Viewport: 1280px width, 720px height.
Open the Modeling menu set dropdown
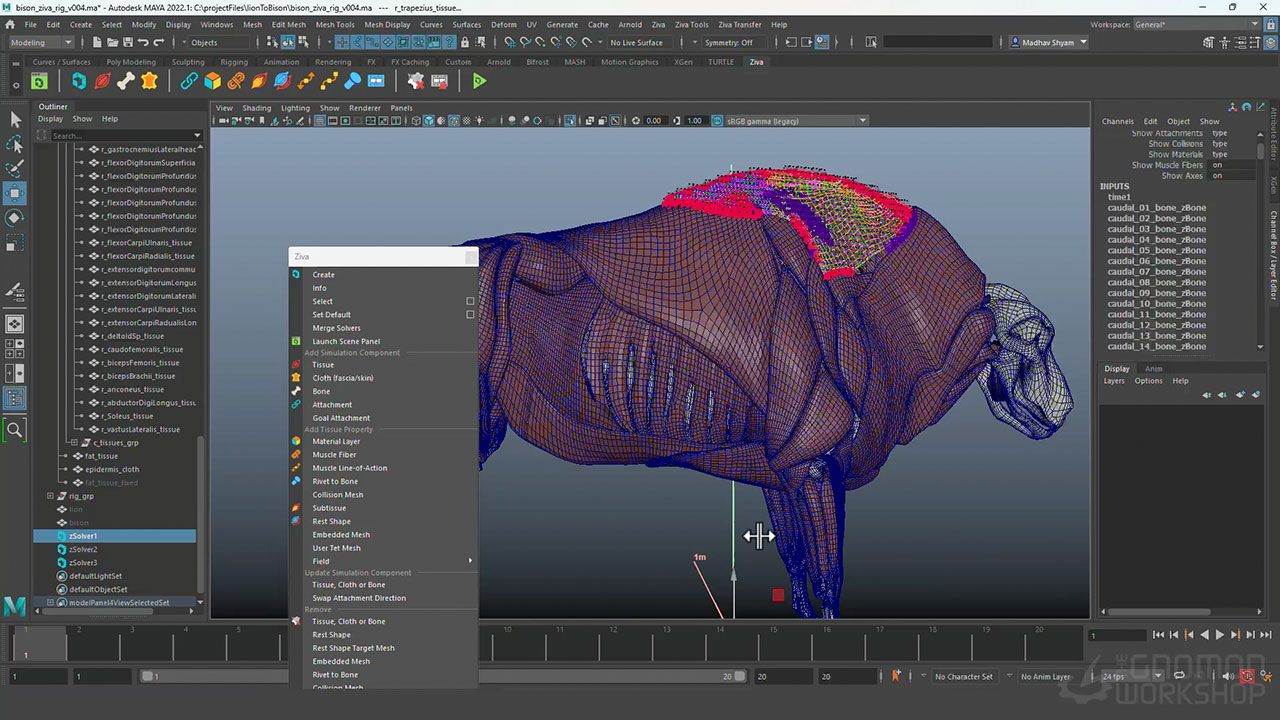click(x=42, y=43)
